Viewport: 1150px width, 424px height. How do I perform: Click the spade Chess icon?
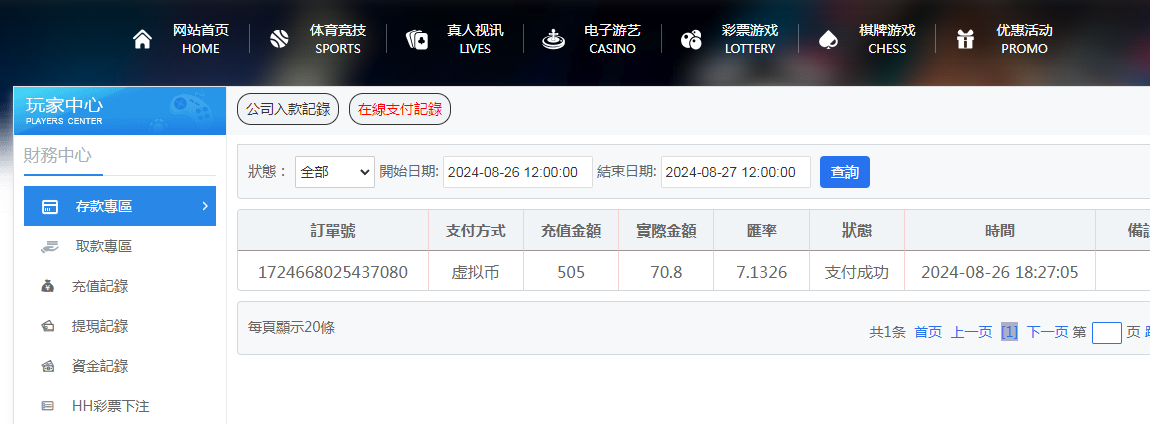point(828,39)
